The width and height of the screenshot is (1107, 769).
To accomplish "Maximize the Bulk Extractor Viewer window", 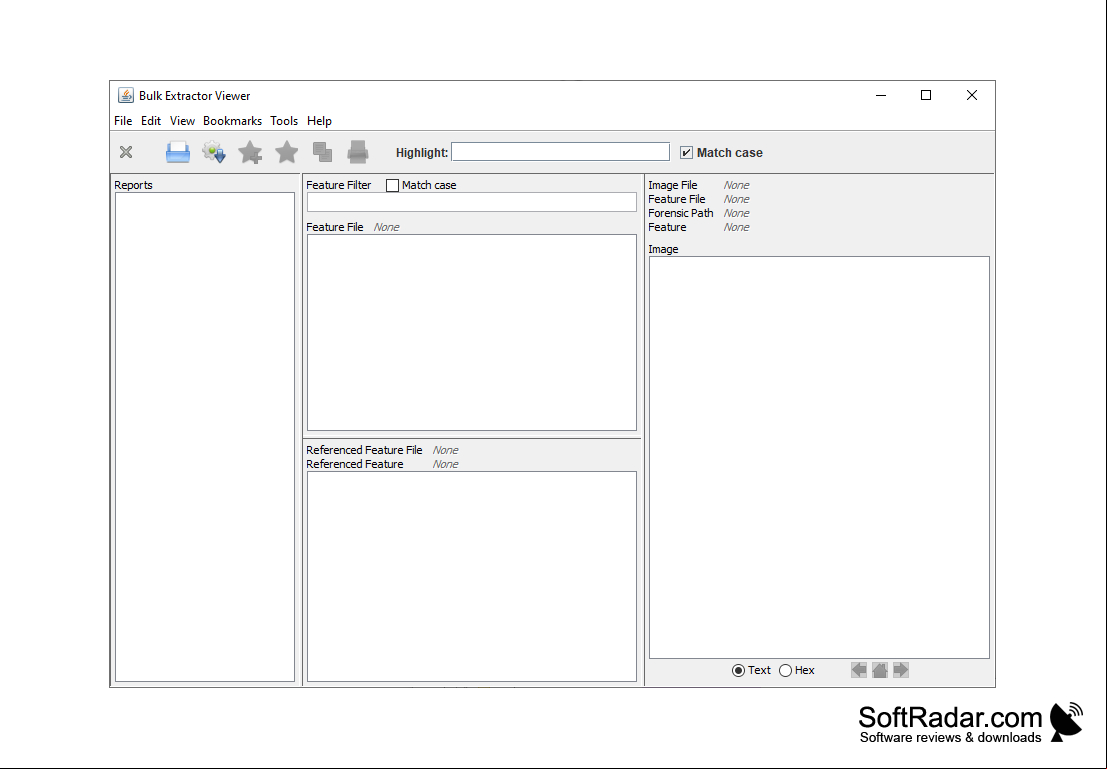I will pyautogui.click(x=926, y=95).
